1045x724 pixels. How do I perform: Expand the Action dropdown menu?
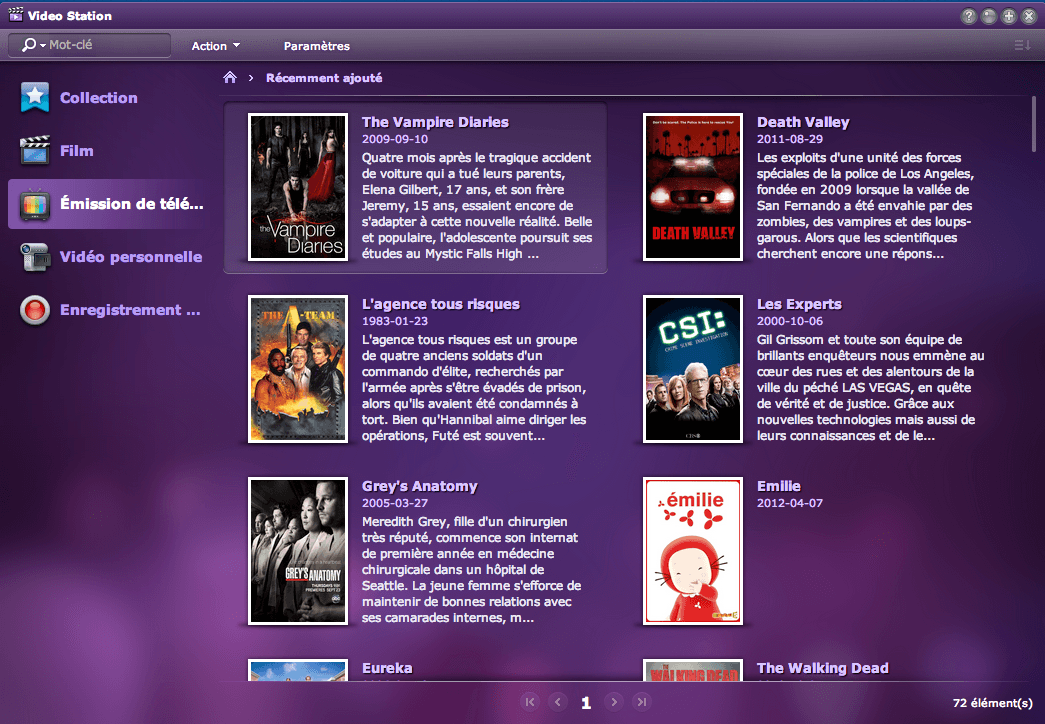[215, 45]
